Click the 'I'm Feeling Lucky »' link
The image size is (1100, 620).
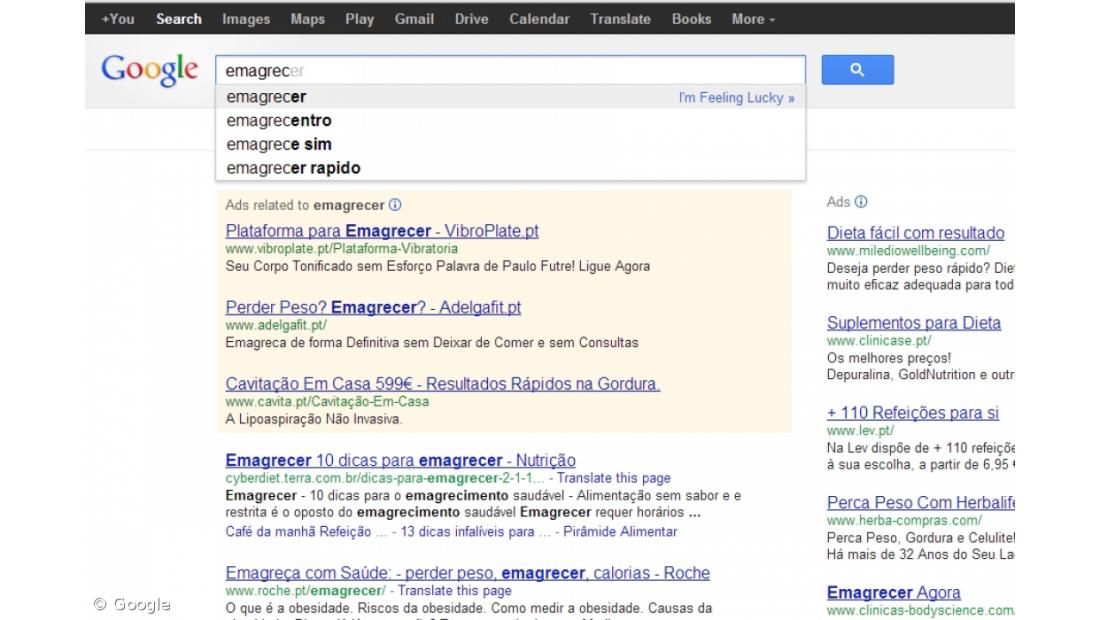tap(735, 97)
